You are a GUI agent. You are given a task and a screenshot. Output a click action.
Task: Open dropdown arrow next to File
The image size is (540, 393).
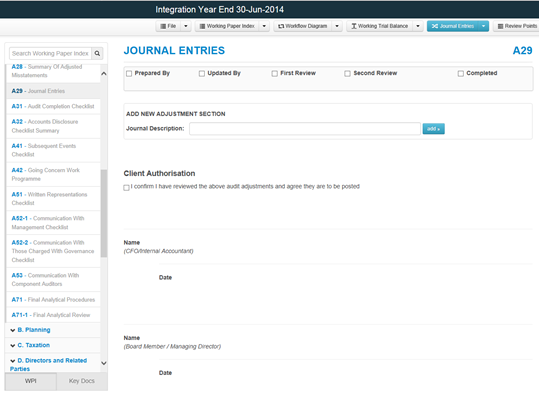point(186,26)
